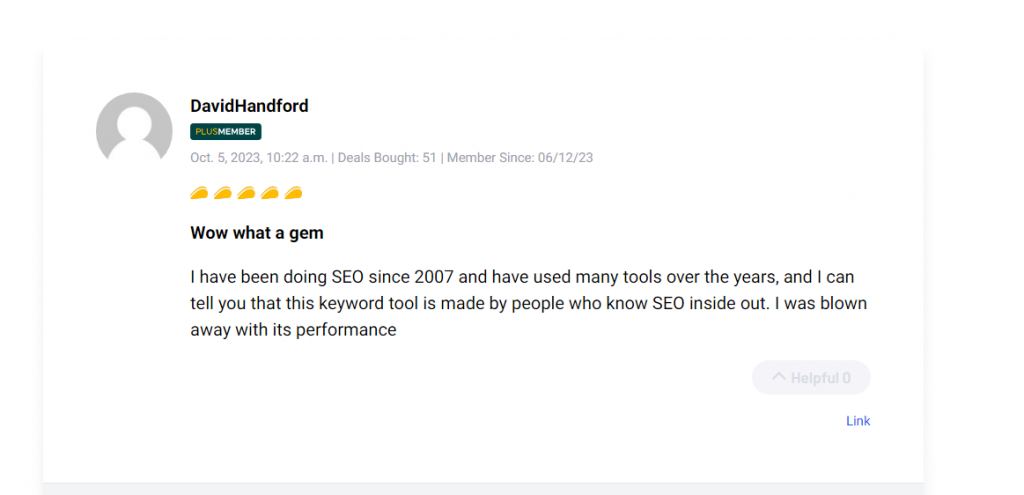Select the fourth taco rating icon
The width and height of the screenshot is (1024, 495).
point(269,192)
